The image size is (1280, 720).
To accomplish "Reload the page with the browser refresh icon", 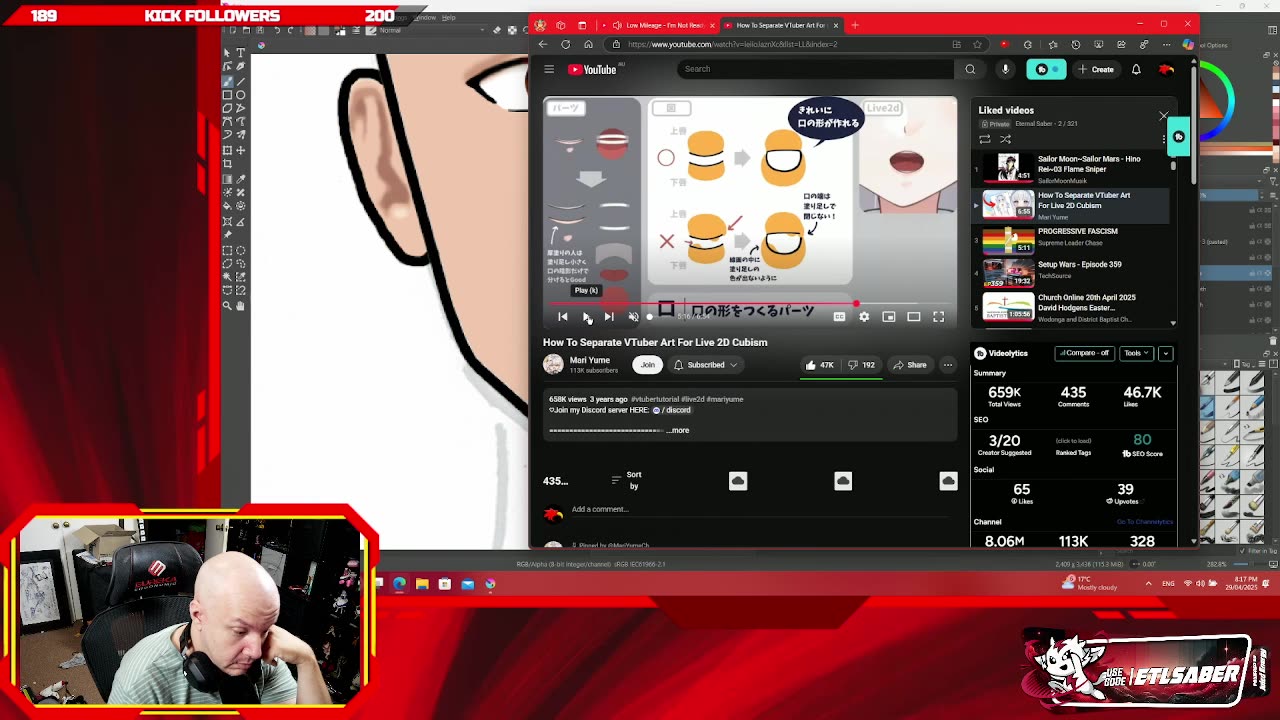I will pos(565,44).
